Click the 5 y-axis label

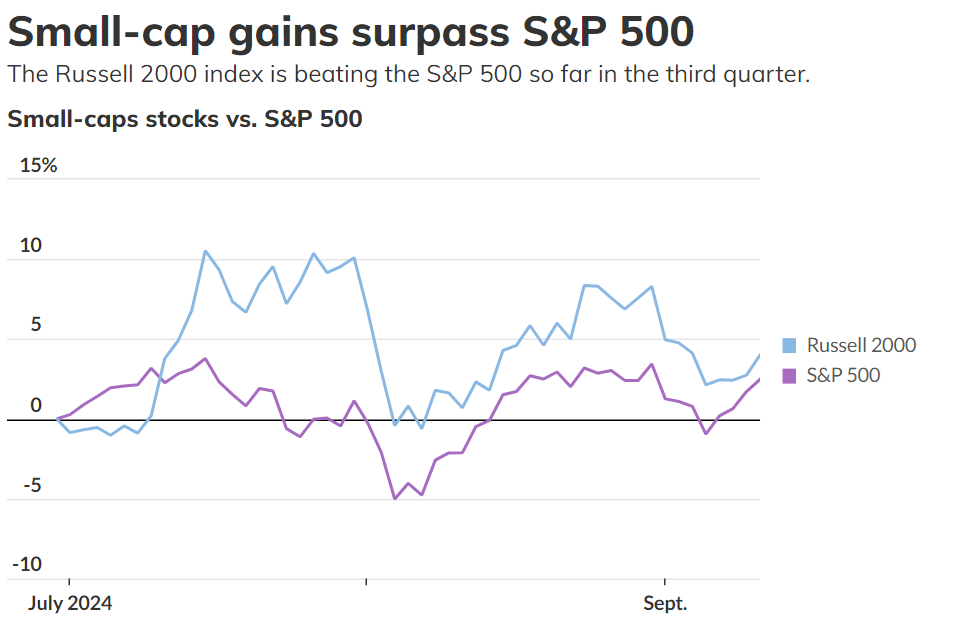pyautogui.click(x=34, y=325)
